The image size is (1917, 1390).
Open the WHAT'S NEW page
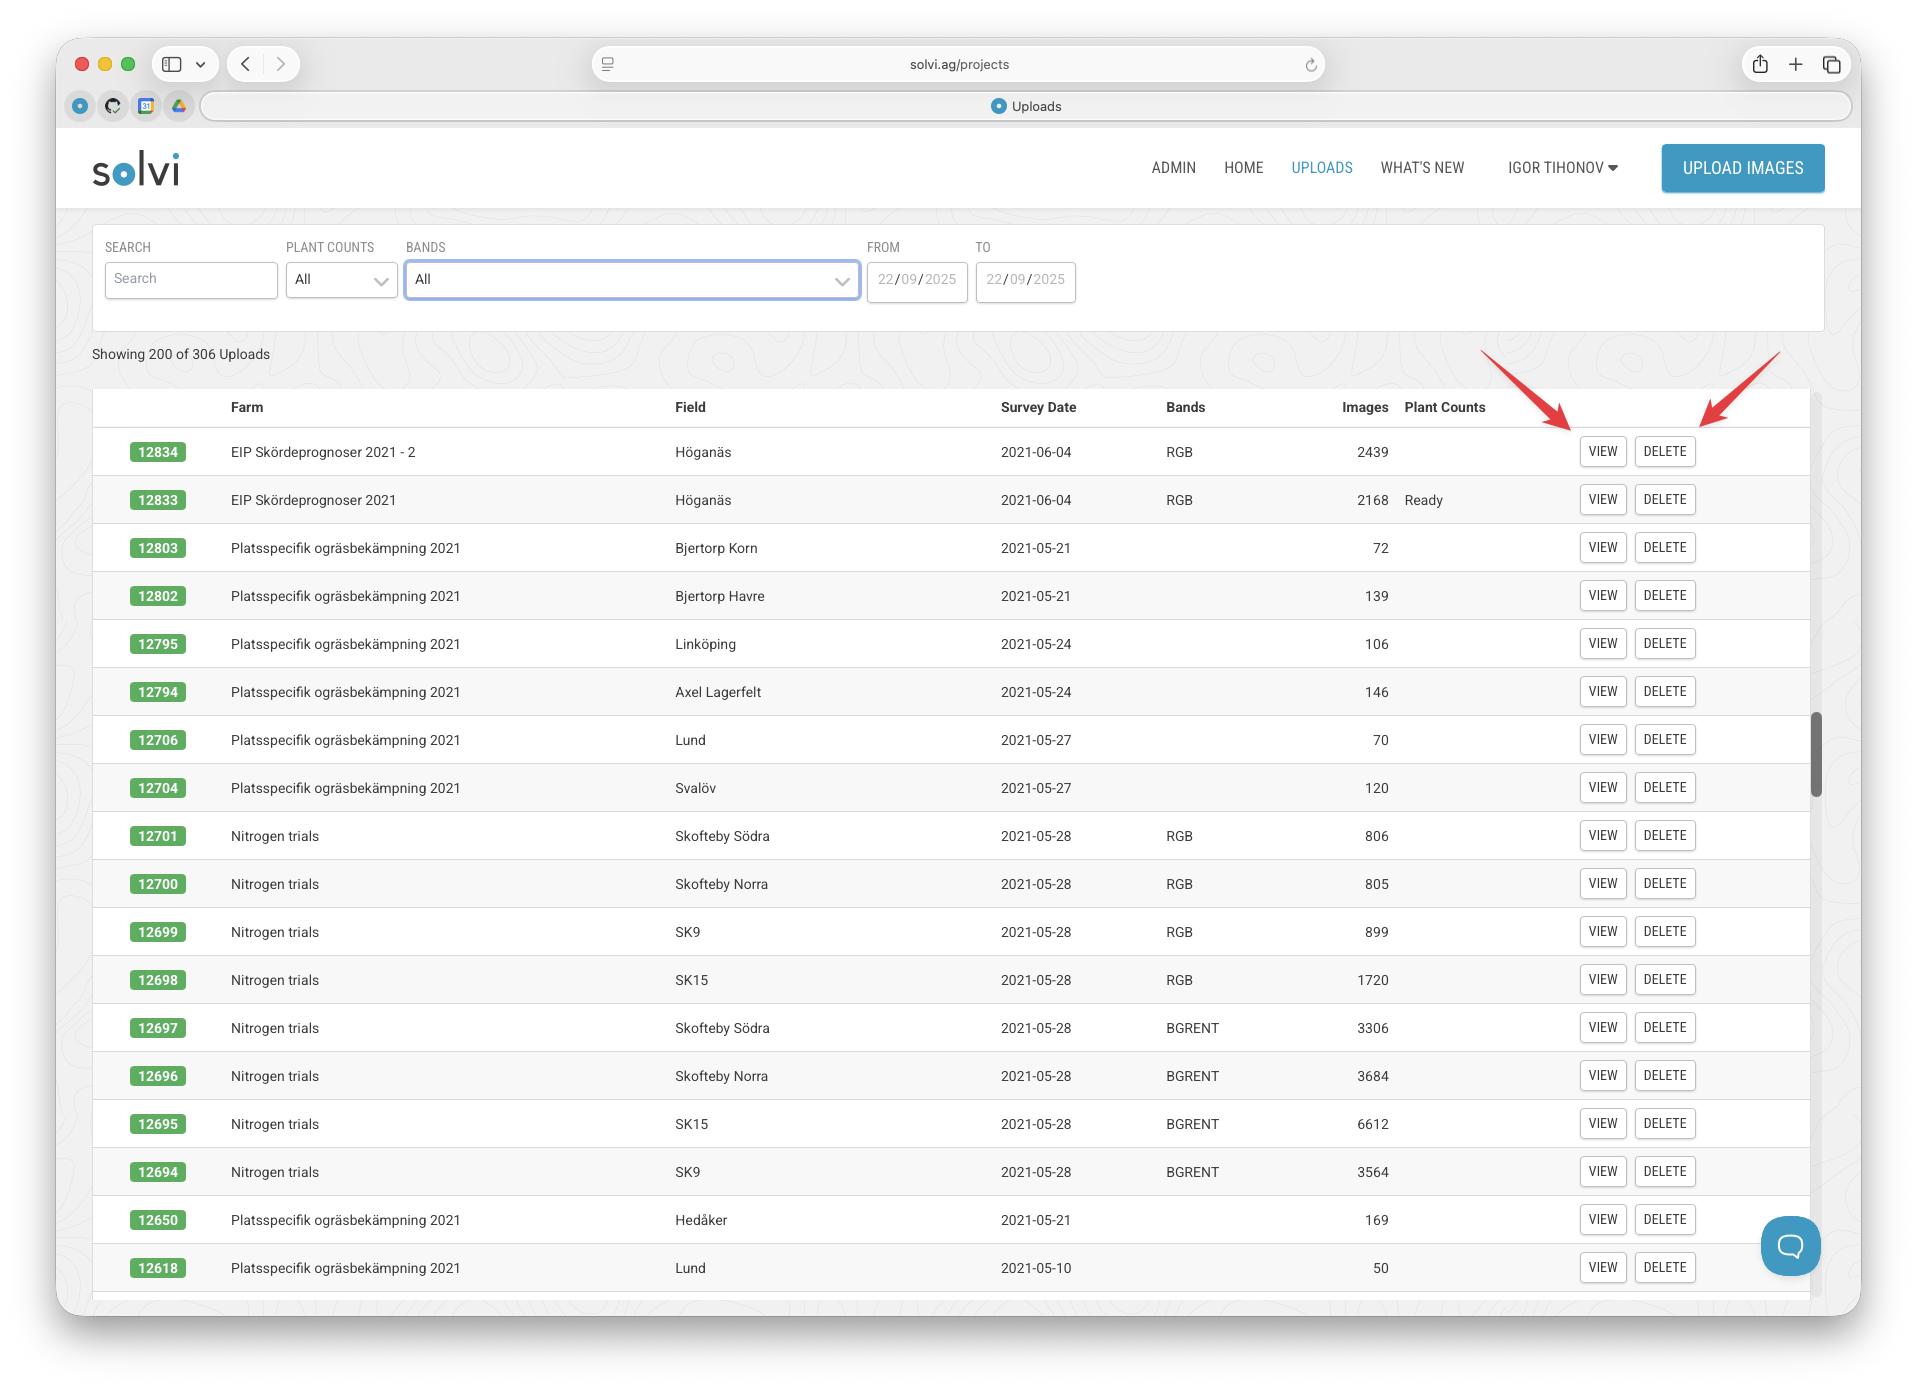pyautogui.click(x=1422, y=168)
